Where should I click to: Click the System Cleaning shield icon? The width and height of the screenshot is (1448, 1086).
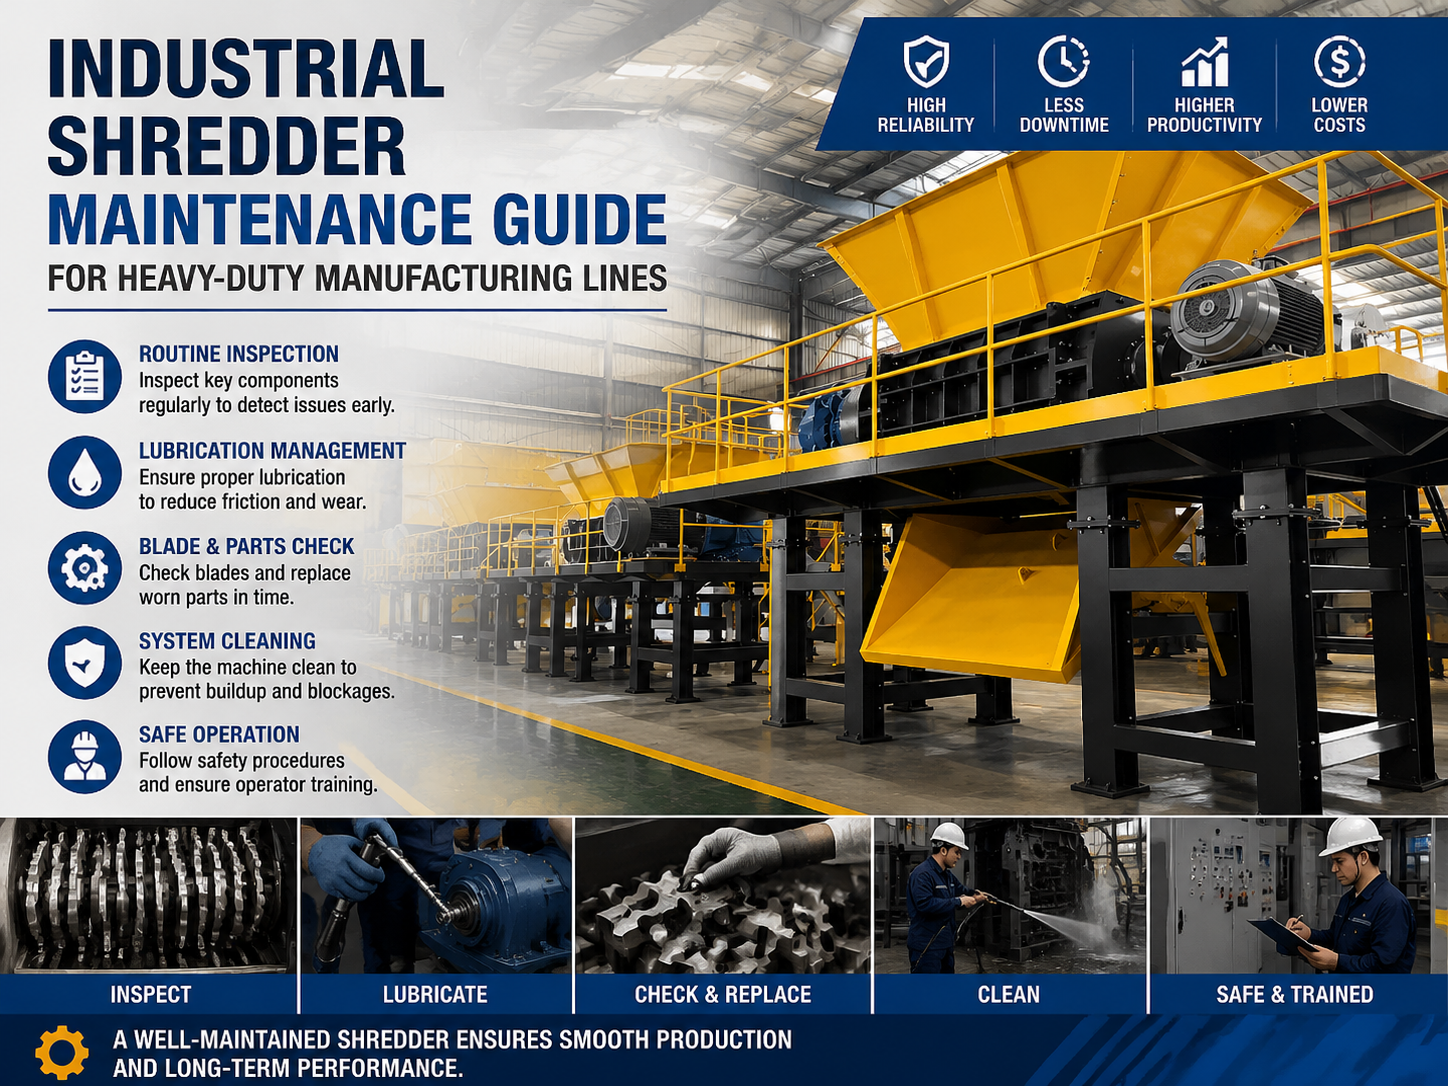tap(85, 663)
